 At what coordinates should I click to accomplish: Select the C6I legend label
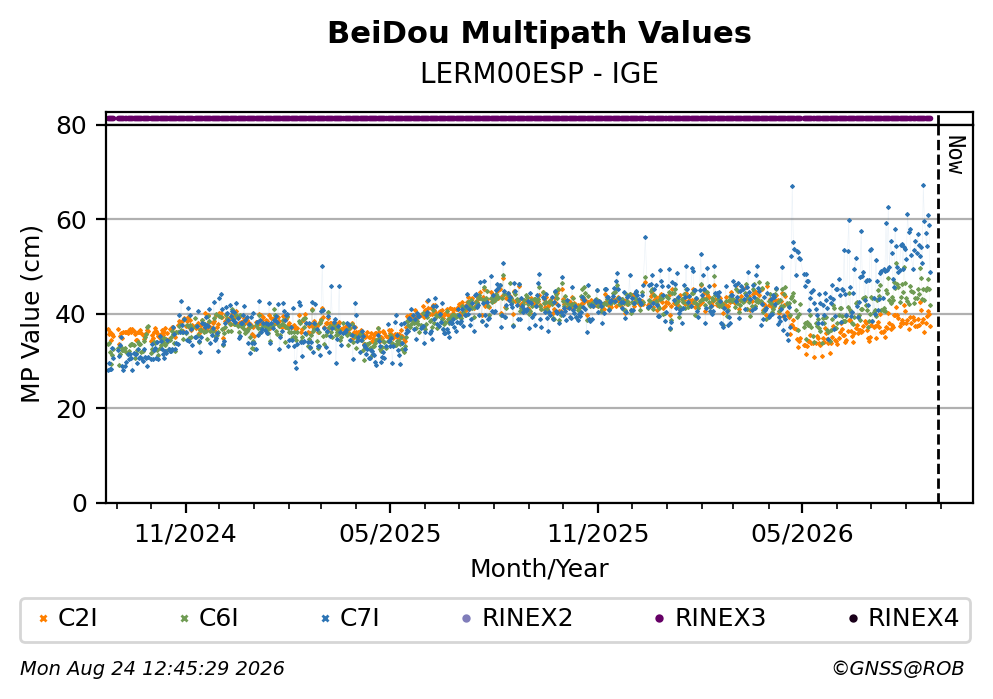click(x=218, y=618)
